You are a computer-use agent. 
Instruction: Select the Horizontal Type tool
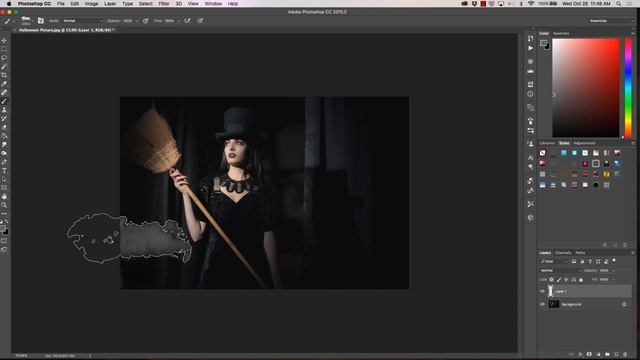pos(4,171)
